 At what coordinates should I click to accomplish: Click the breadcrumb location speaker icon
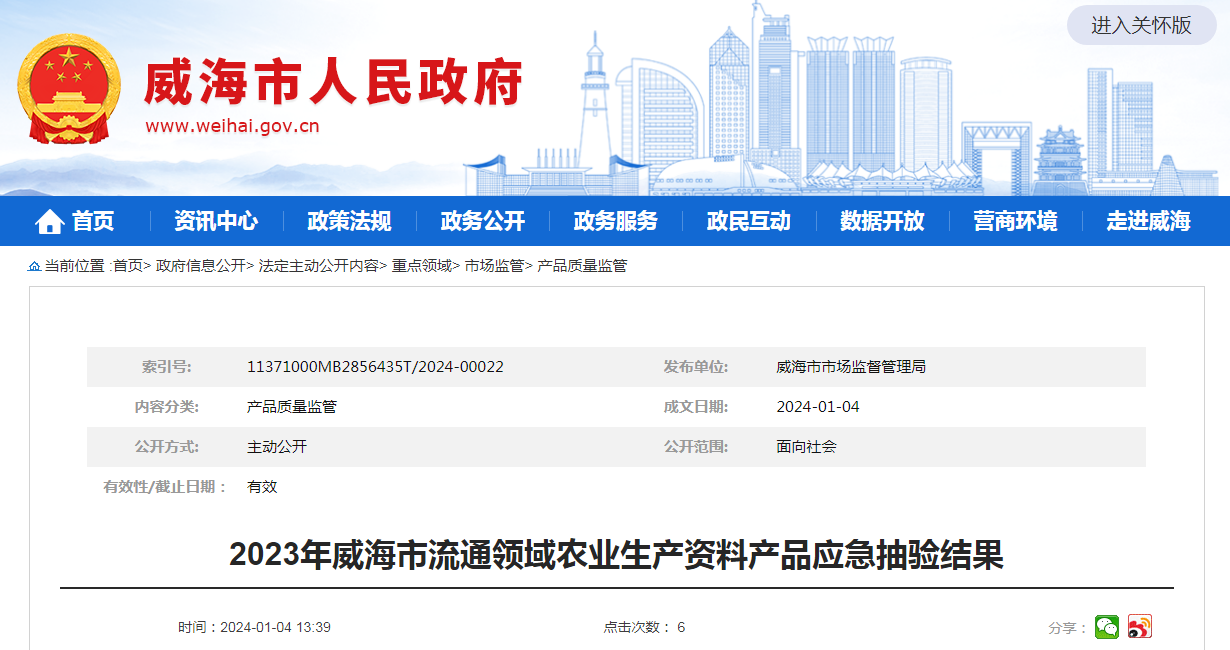(x=35, y=267)
